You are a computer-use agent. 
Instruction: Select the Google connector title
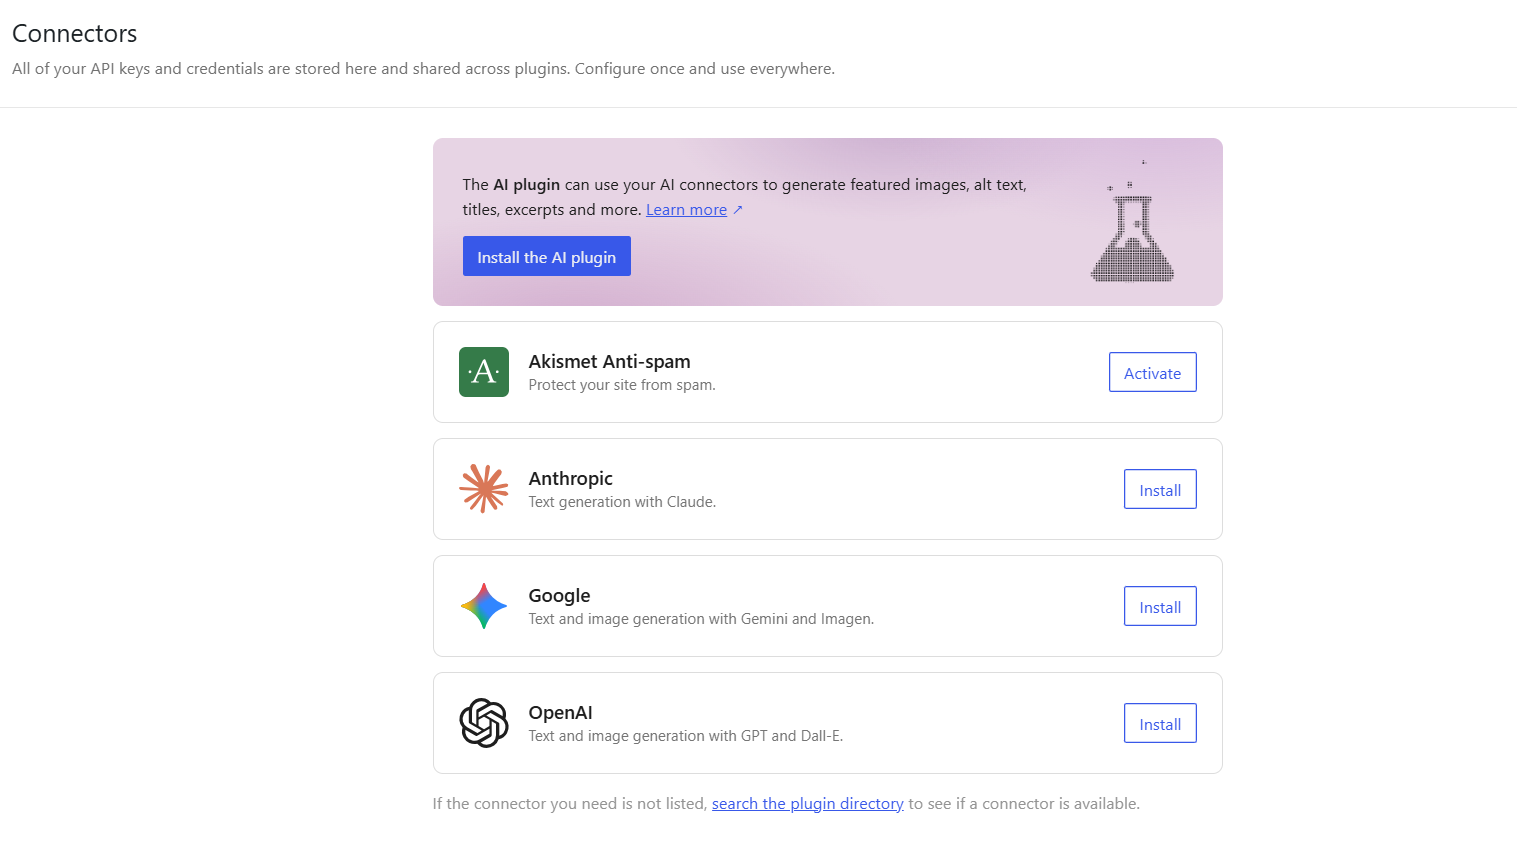tap(559, 596)
